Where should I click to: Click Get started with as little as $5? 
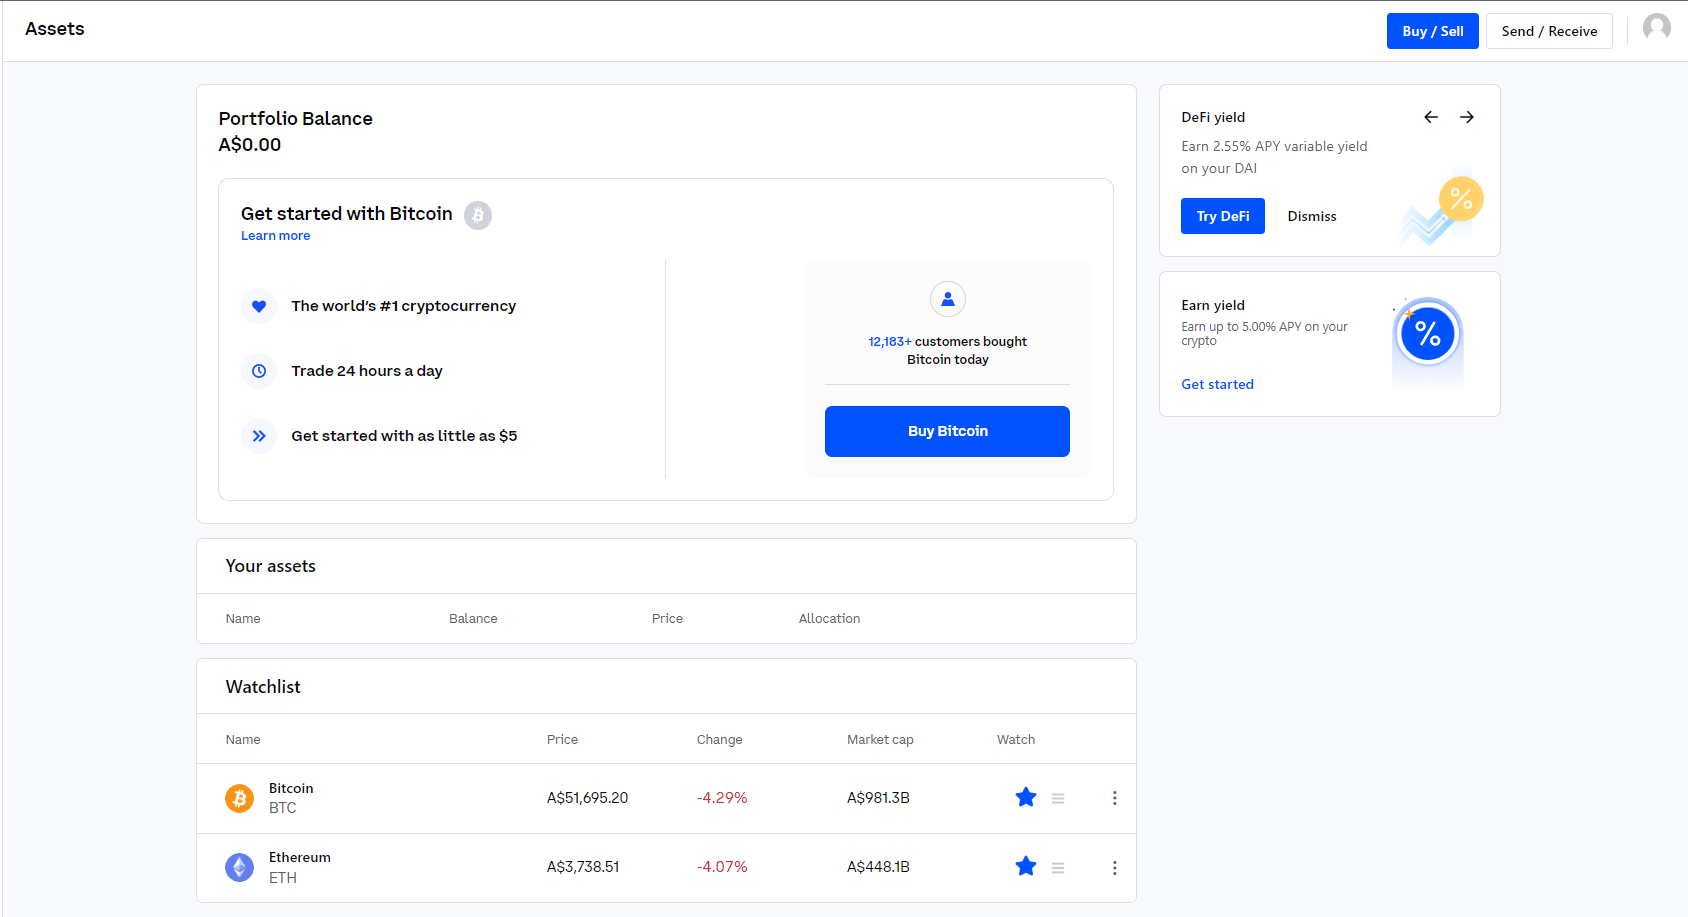click(404, 436)
